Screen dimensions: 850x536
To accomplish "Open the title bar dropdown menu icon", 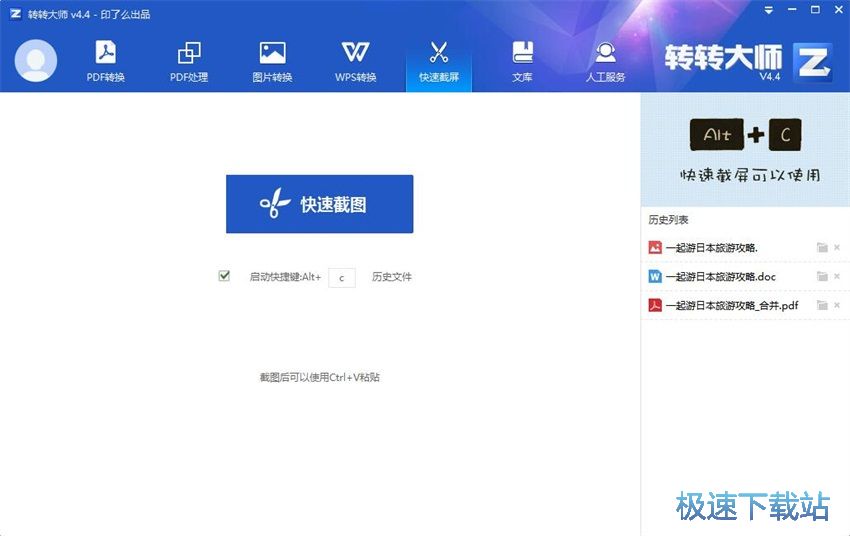I will coord(768,10).
